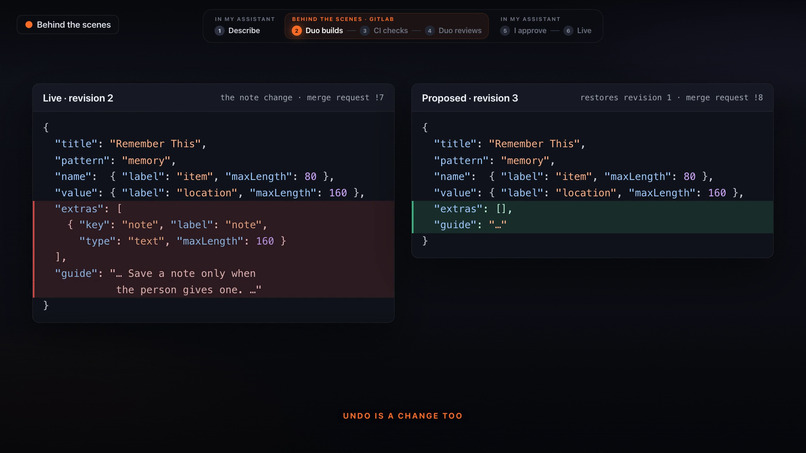
Task: Click the "value" line in the Proposed panel
Action: (x=588, y=193)
